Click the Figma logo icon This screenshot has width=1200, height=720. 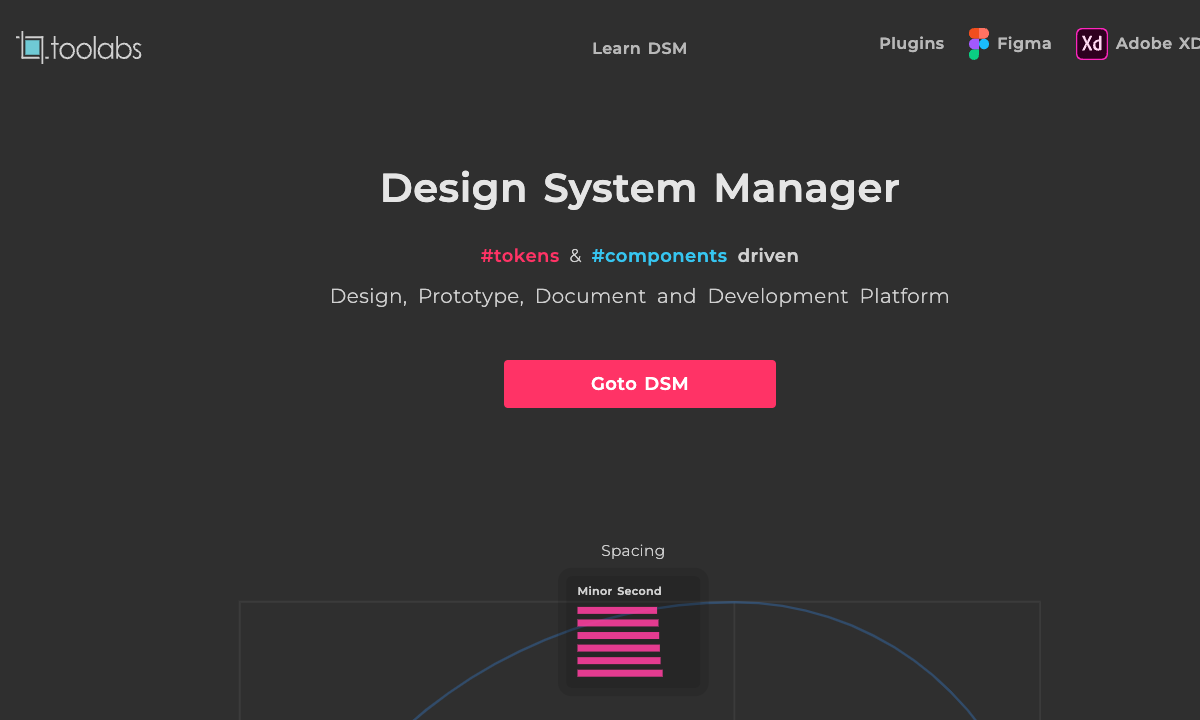pos(978,44)
